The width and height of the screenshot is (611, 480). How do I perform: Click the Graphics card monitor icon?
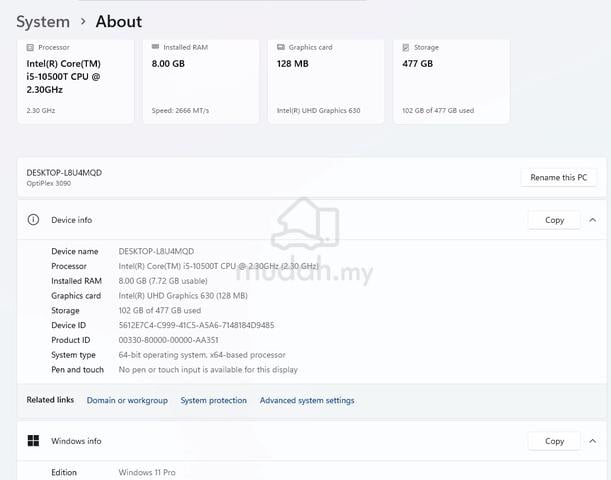(x=281, y=47)
